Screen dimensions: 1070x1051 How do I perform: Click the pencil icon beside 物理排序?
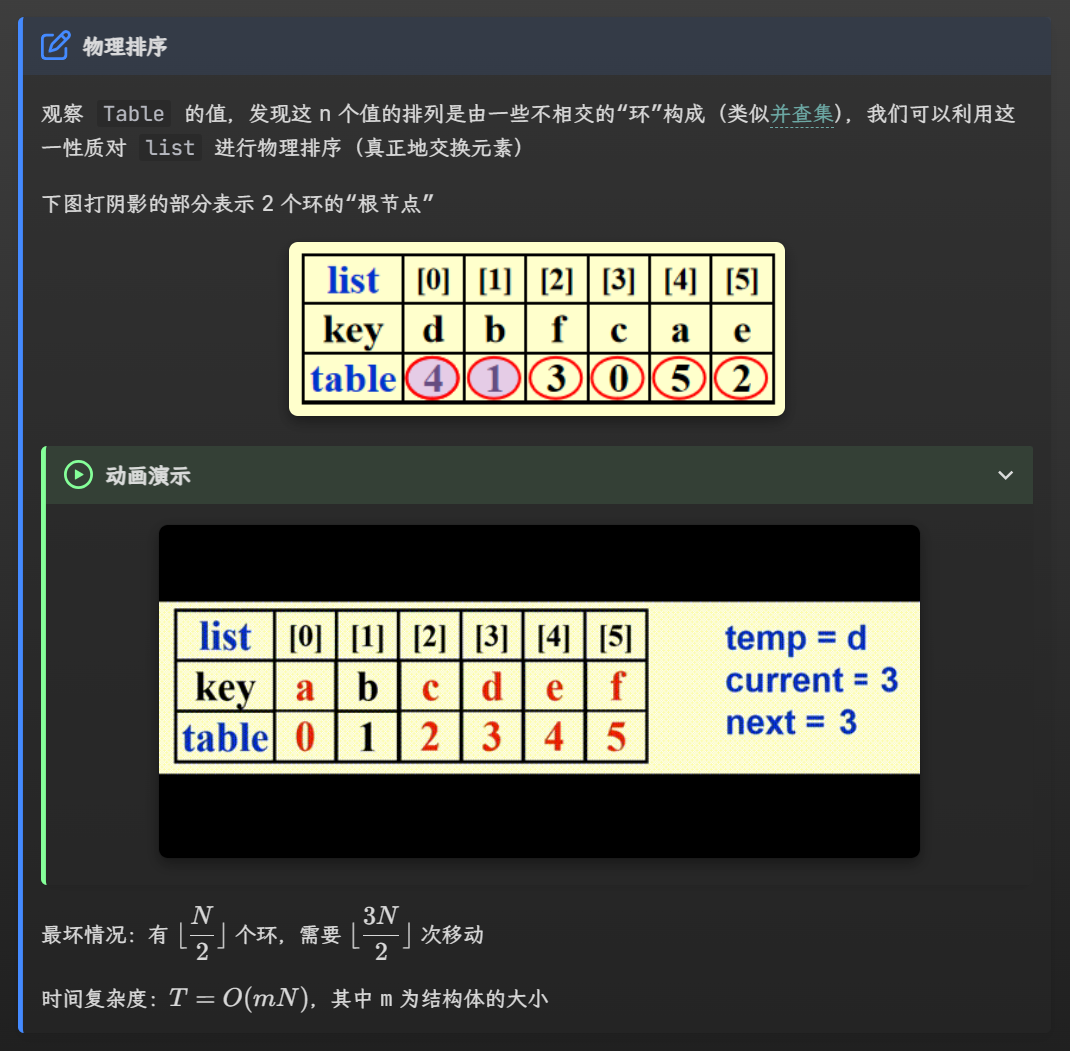pyautogui.click(x=55, y=46)
